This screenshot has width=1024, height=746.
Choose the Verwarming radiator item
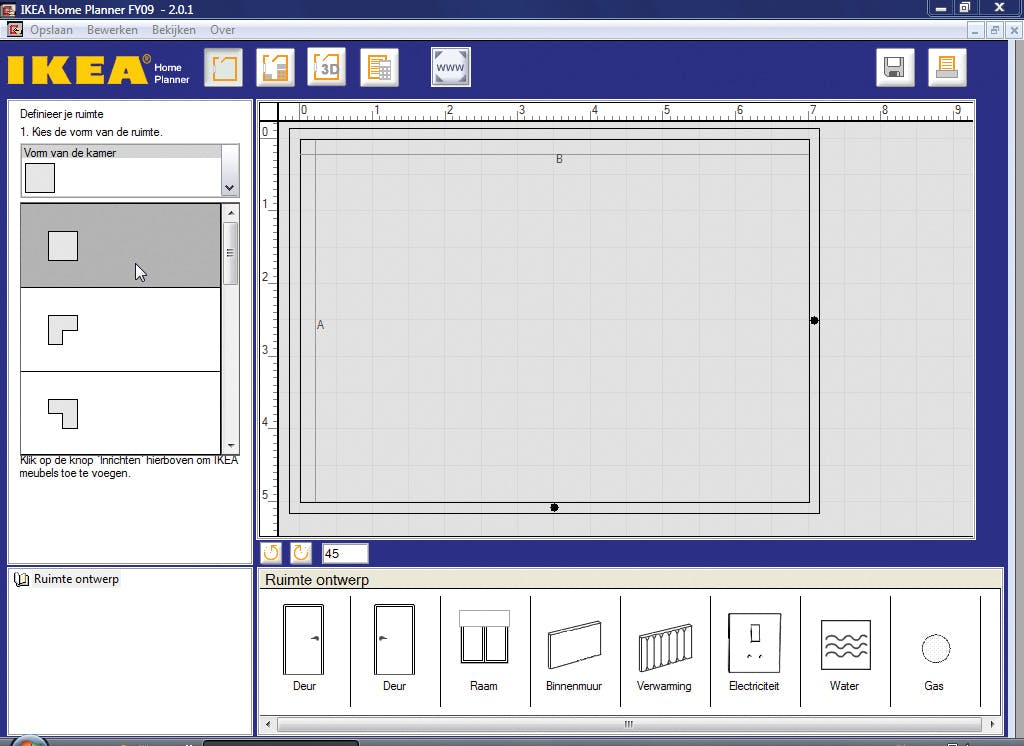(664, 648)
